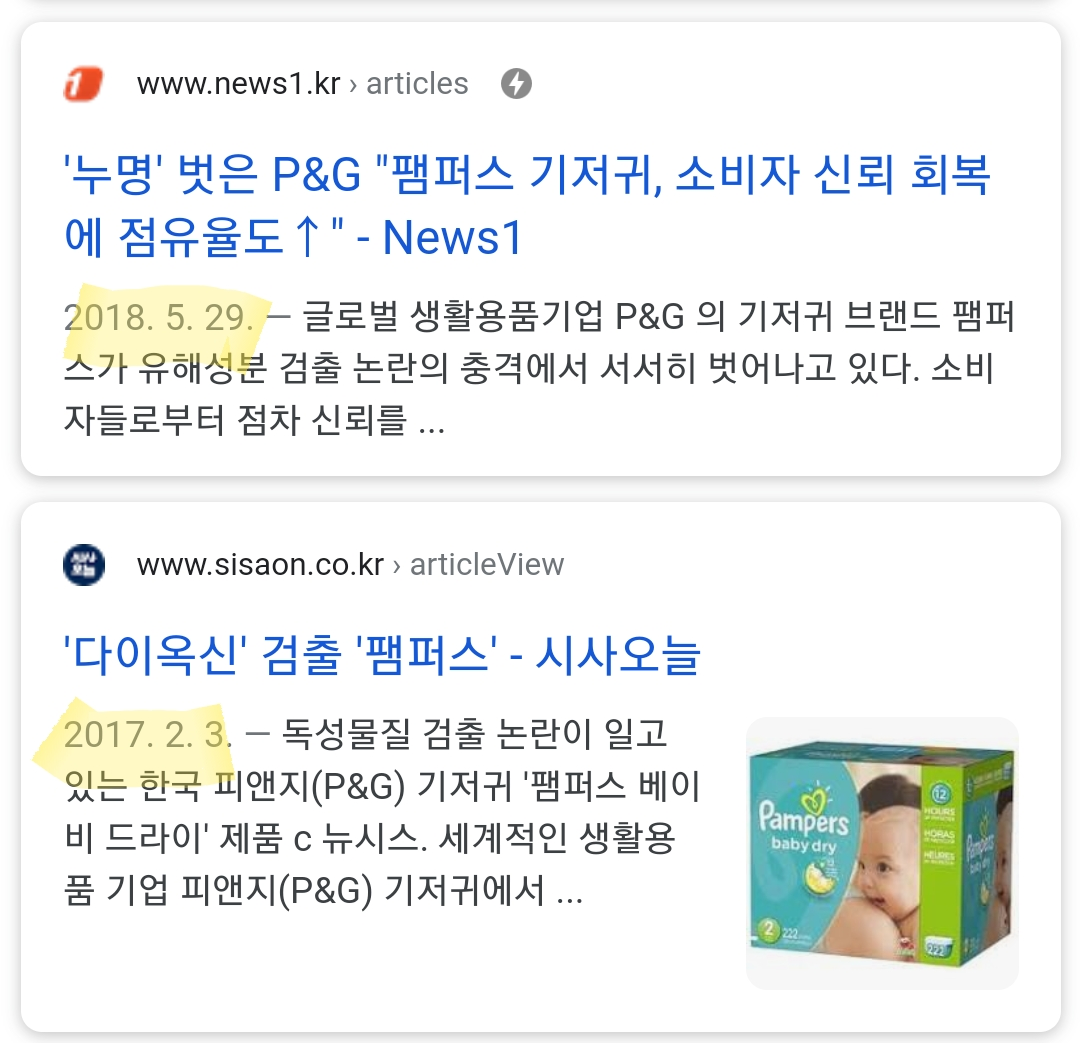This screenshot has width=1080, height=1043.
Task: Tap '시사오늘' source name in second headline
Action: [618, 654]
